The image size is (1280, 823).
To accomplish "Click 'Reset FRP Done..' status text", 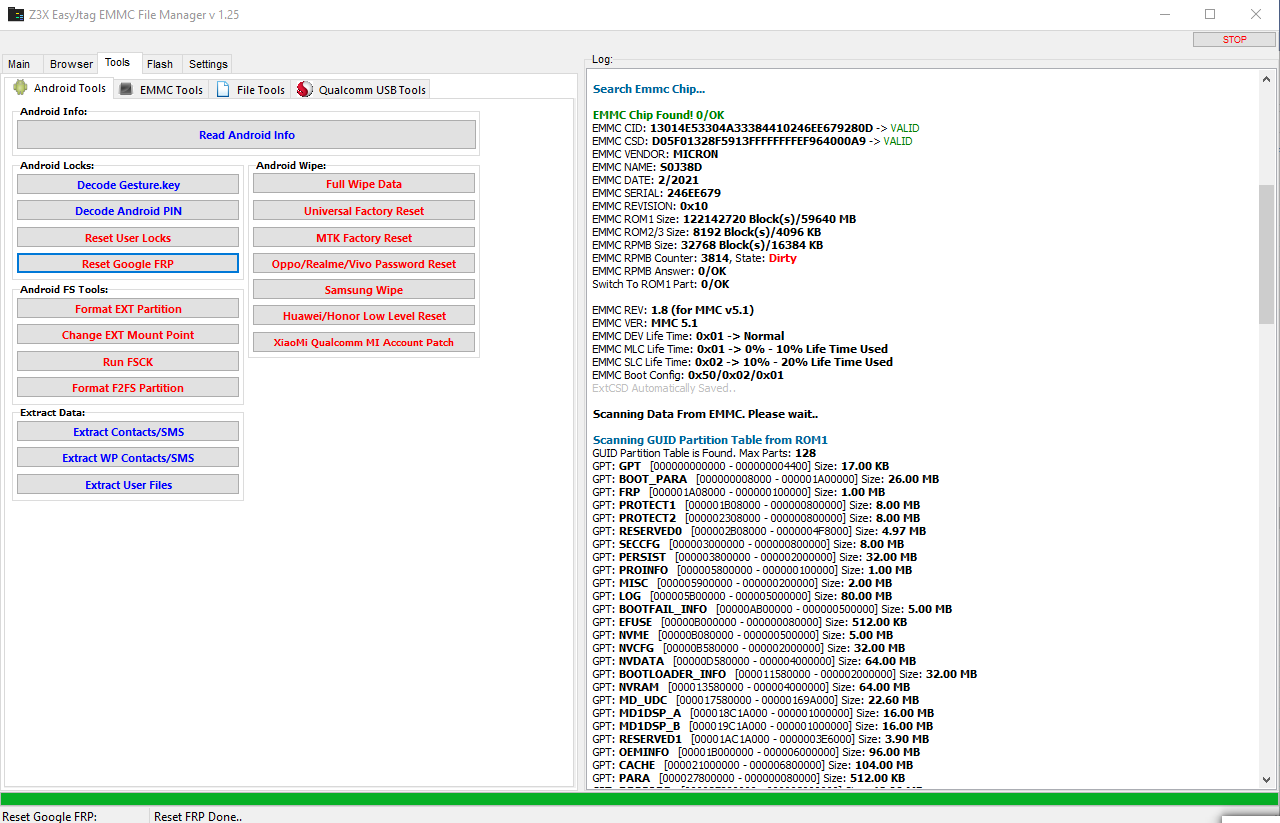I will point(198,817).
